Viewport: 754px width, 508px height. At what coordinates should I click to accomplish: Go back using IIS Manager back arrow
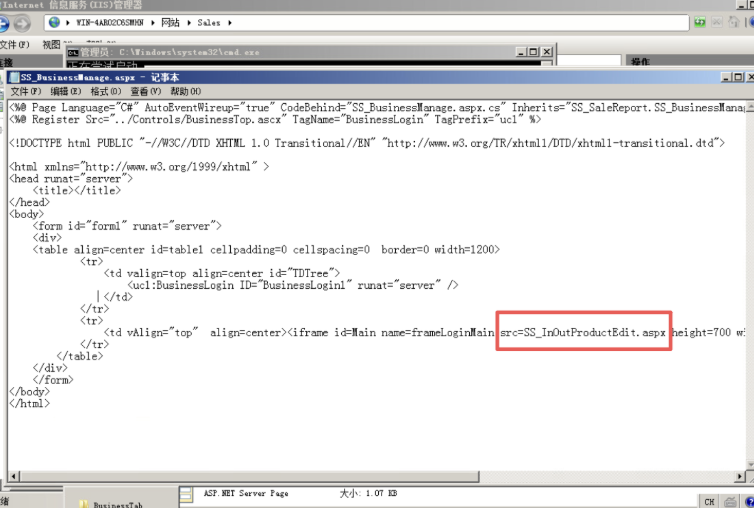3,23
